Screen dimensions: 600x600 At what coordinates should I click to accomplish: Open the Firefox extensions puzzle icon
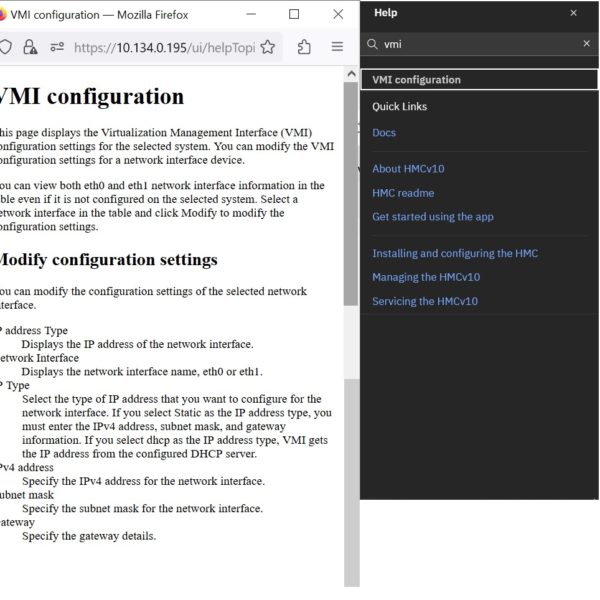pyautogui.click(x=304, y=47)
